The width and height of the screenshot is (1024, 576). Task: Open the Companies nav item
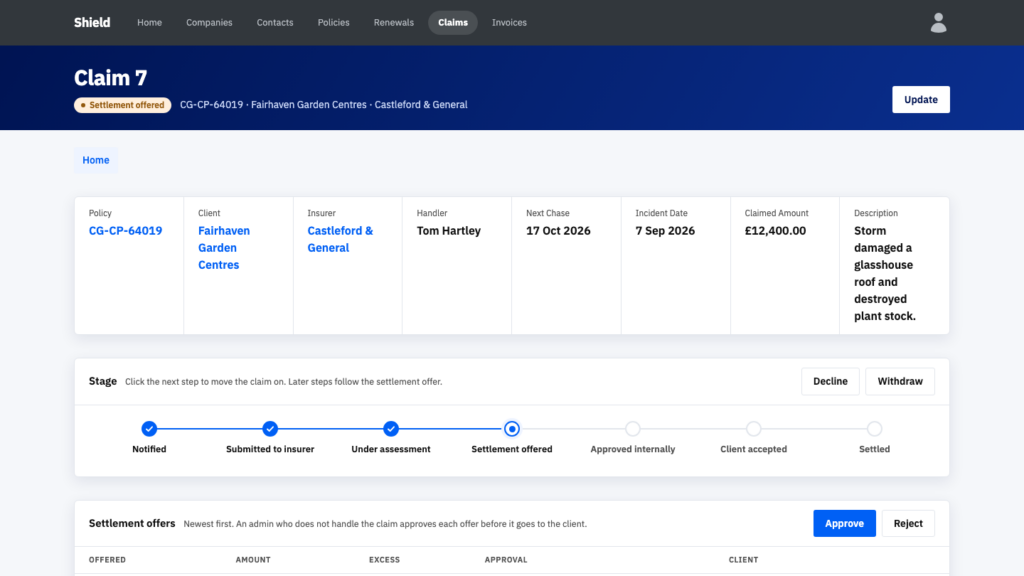[x=209, y=22]
